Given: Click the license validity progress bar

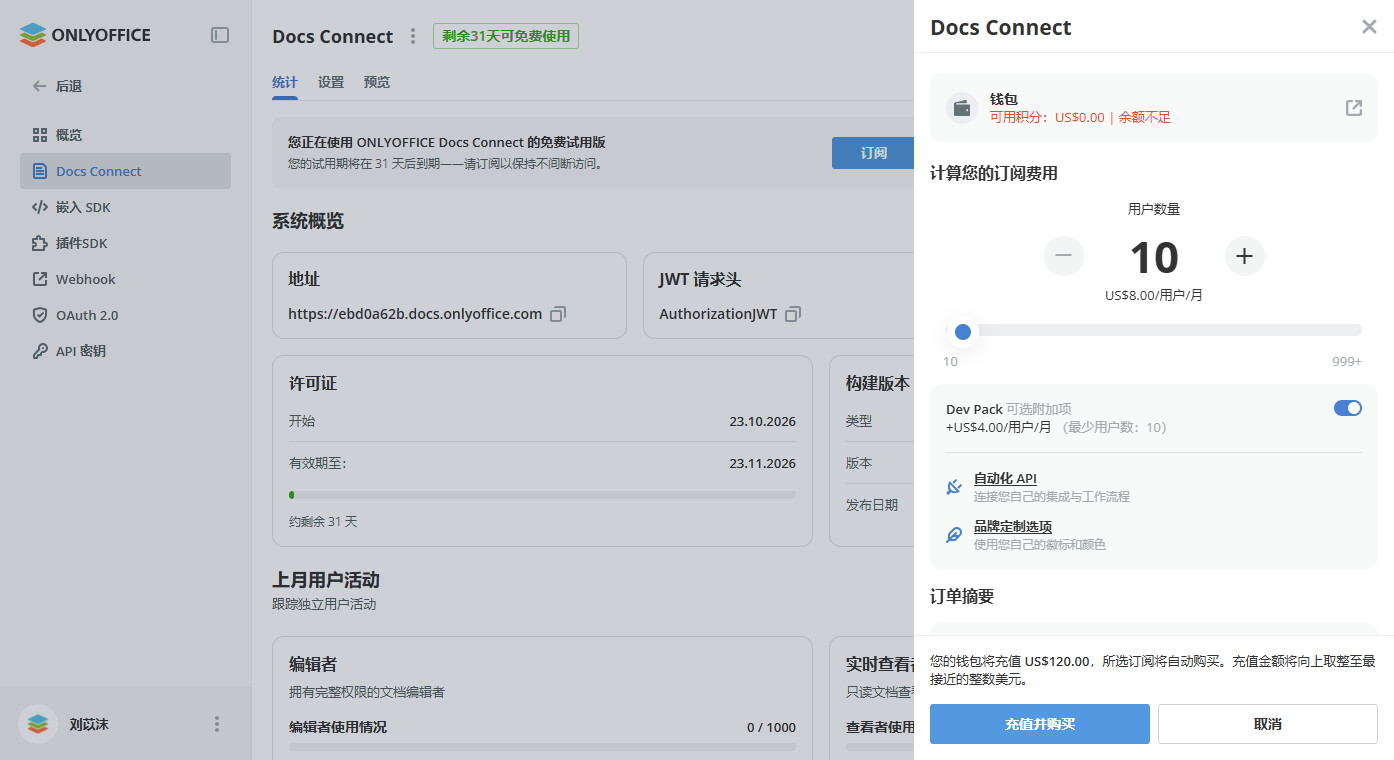Looking at the screenshot, I should [542, 495].
